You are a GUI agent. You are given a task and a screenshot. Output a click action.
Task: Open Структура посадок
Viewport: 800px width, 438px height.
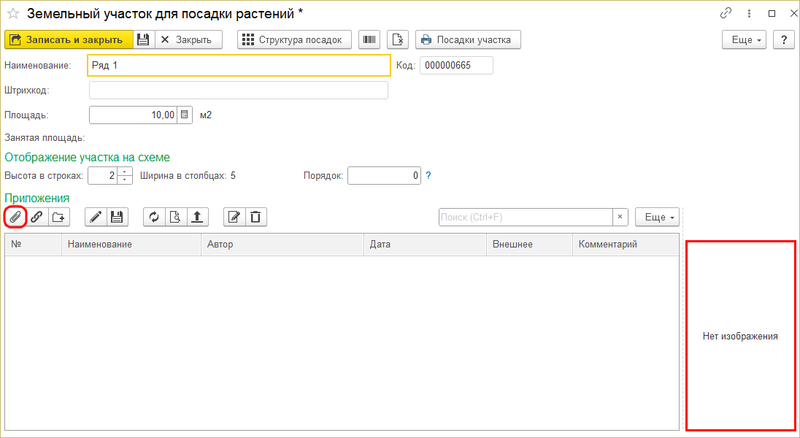click(294, 40)
